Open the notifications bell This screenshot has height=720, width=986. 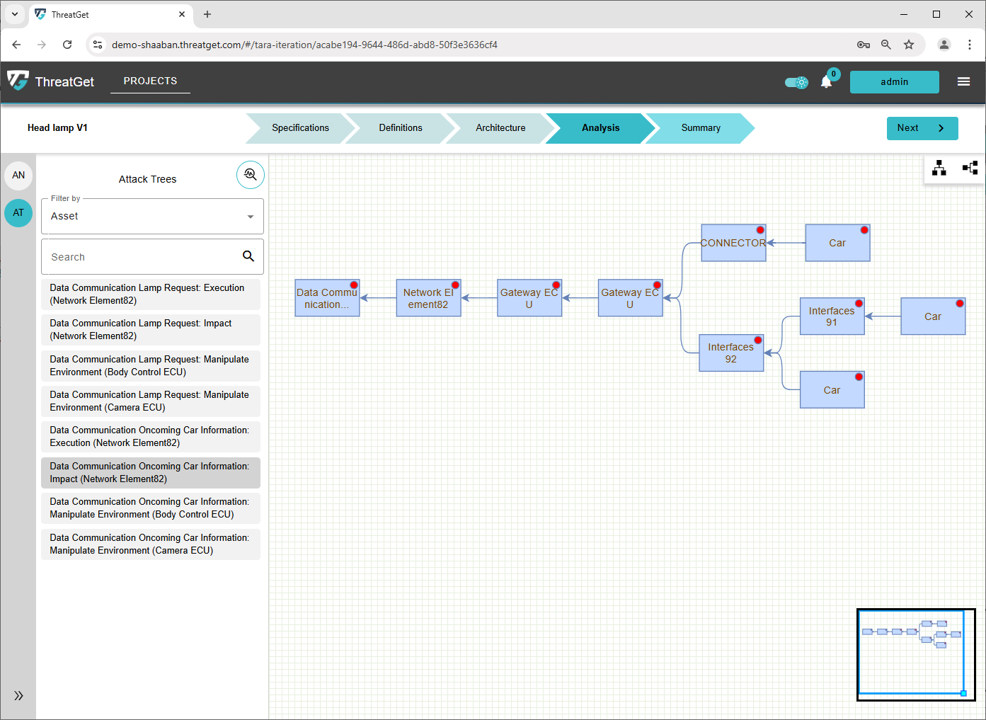826,82
